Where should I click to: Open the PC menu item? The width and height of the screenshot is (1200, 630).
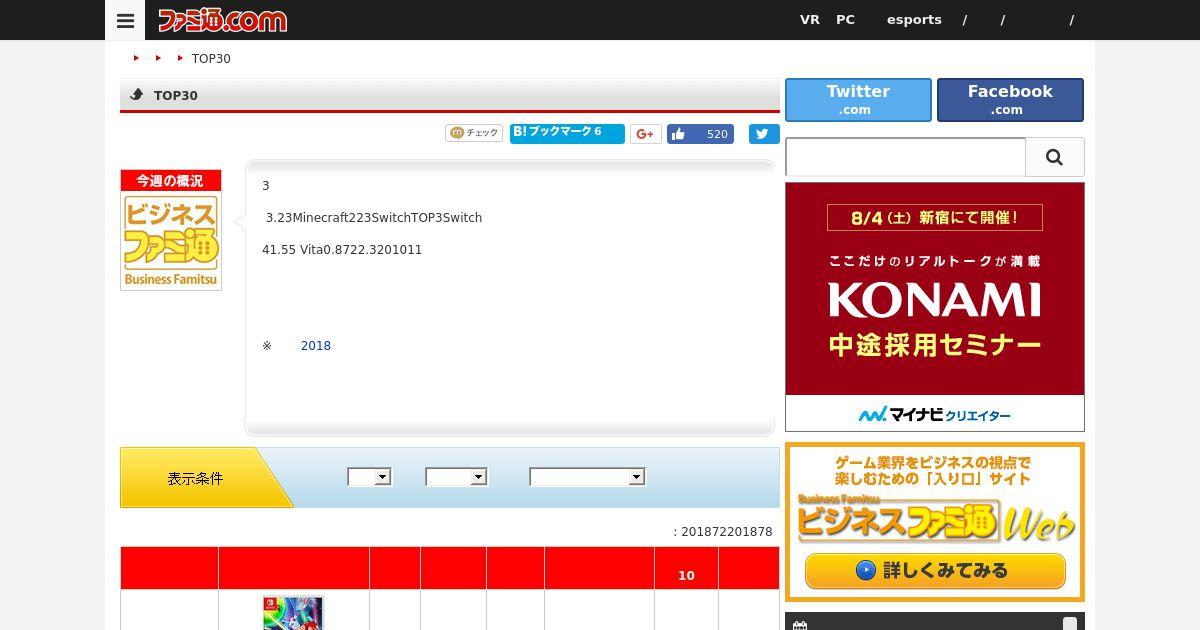(x=845, y=20)
